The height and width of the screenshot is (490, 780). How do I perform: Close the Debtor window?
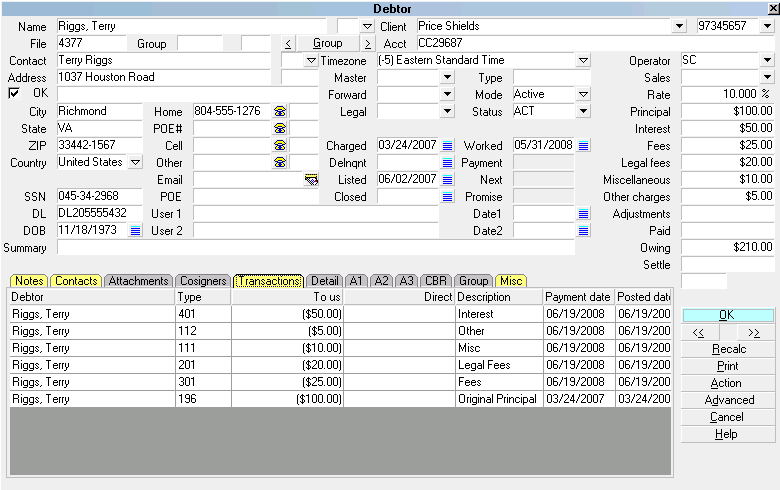774,8
